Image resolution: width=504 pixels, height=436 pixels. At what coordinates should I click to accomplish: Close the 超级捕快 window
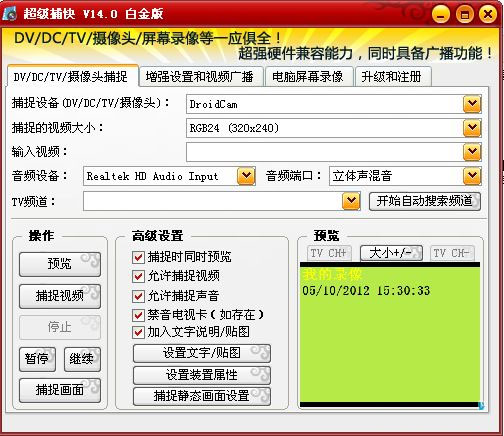488,15
